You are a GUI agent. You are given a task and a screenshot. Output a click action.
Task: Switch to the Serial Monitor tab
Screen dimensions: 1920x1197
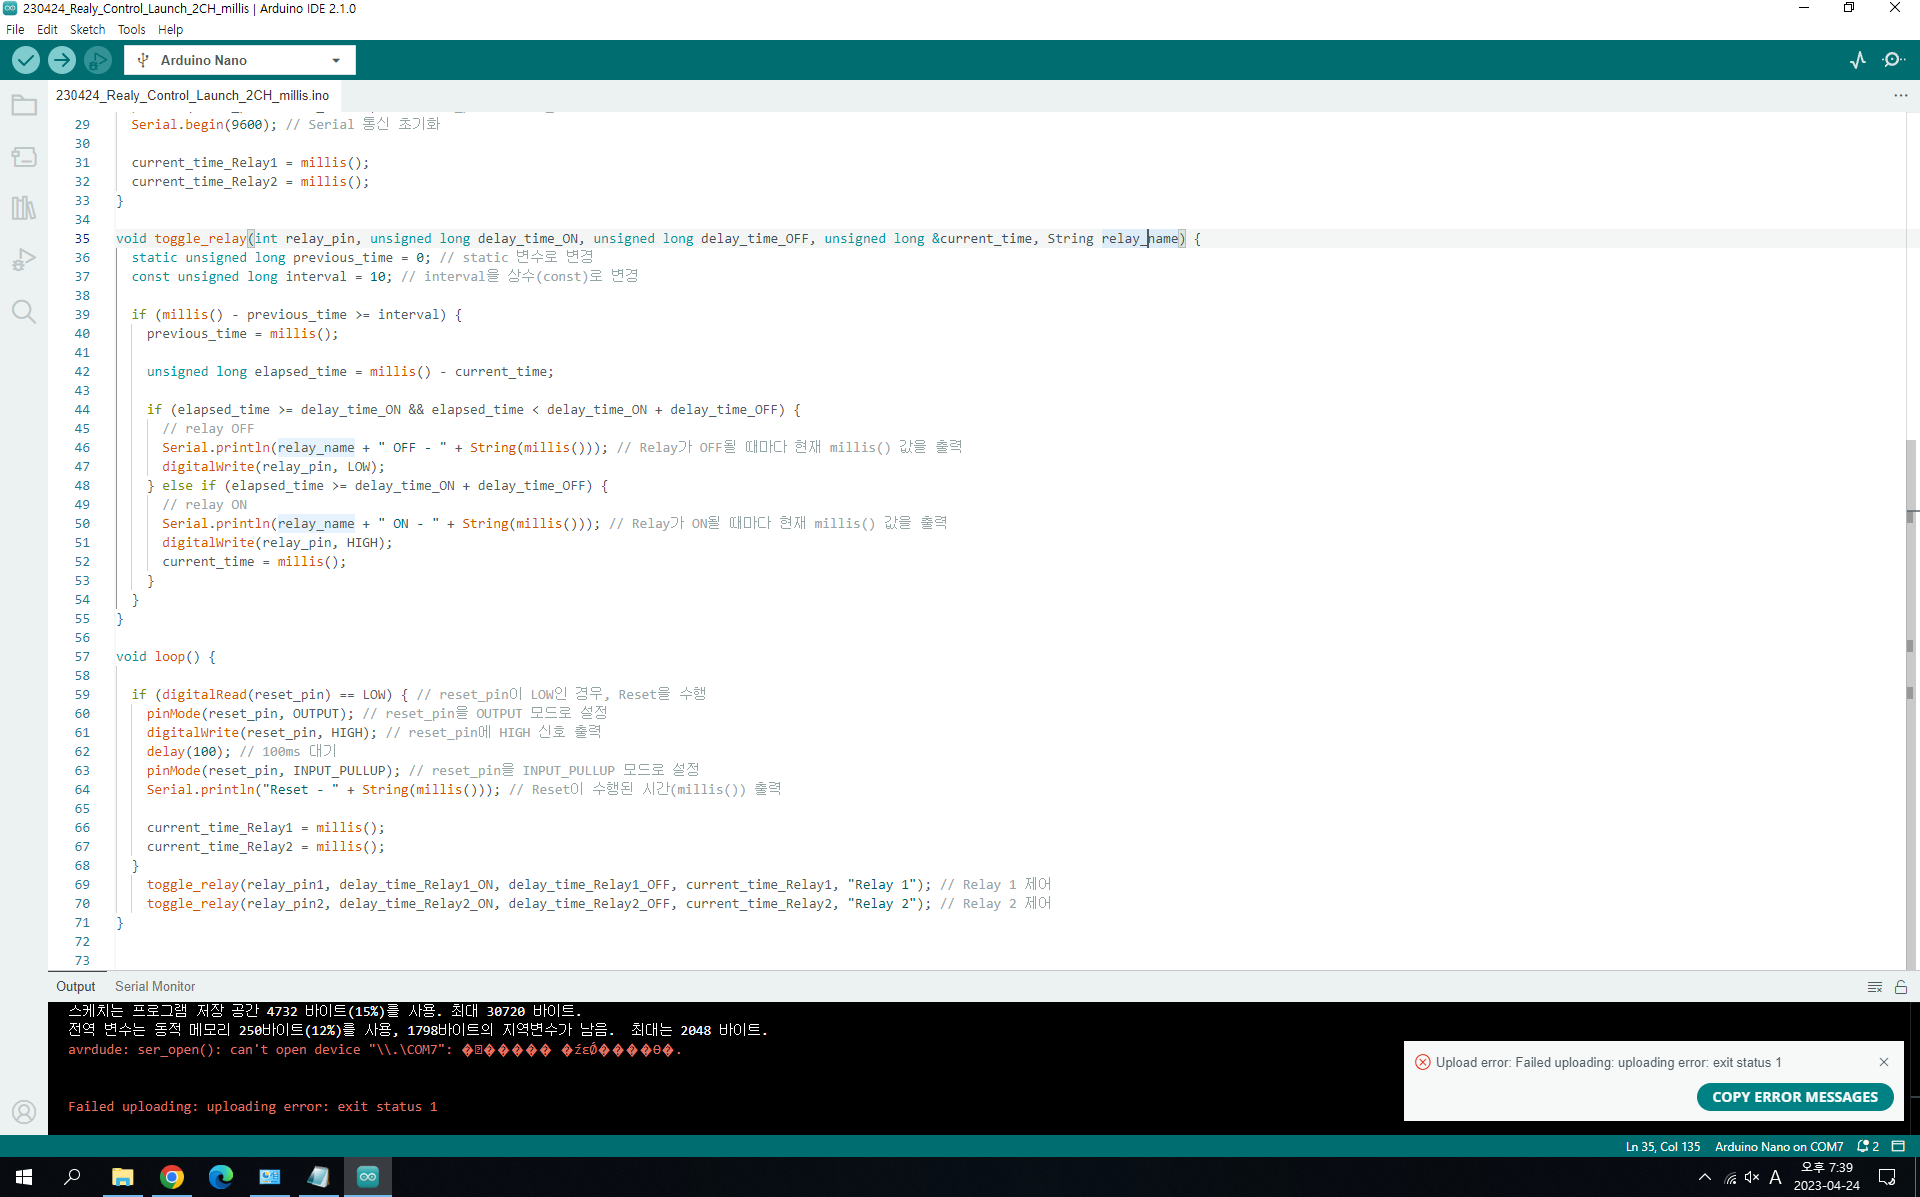pos(155,986)
